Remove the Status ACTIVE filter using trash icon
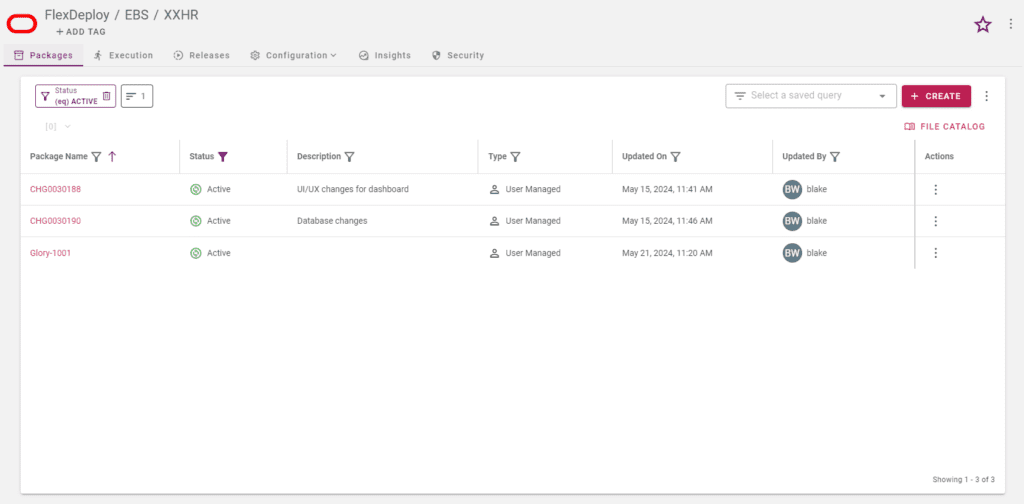The image size is (1024, 504). click(107, 96)
